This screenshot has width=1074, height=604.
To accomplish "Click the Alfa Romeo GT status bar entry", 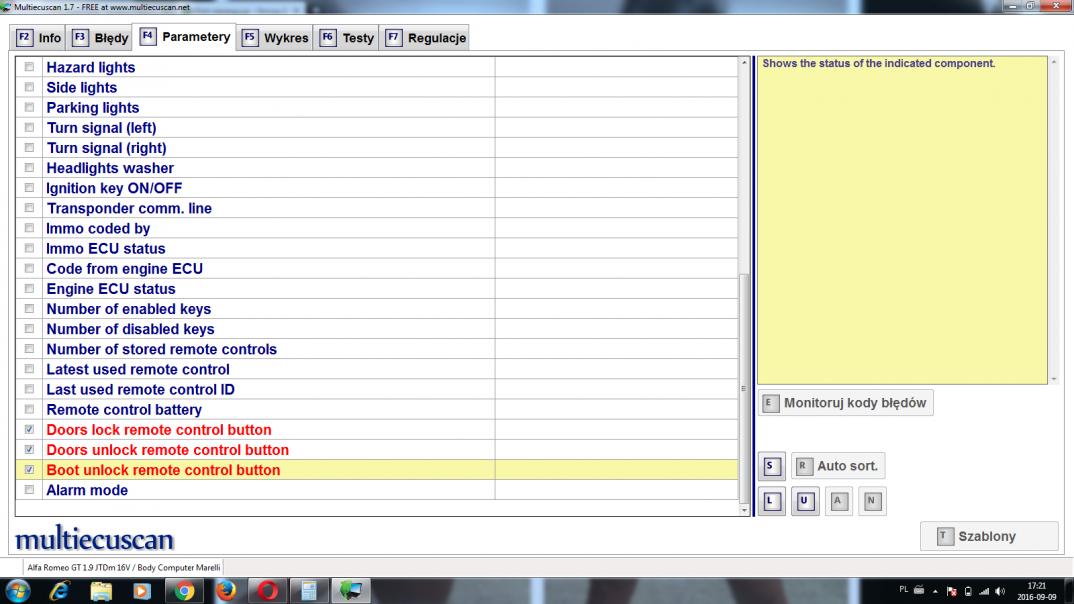I will coord(123,567).
